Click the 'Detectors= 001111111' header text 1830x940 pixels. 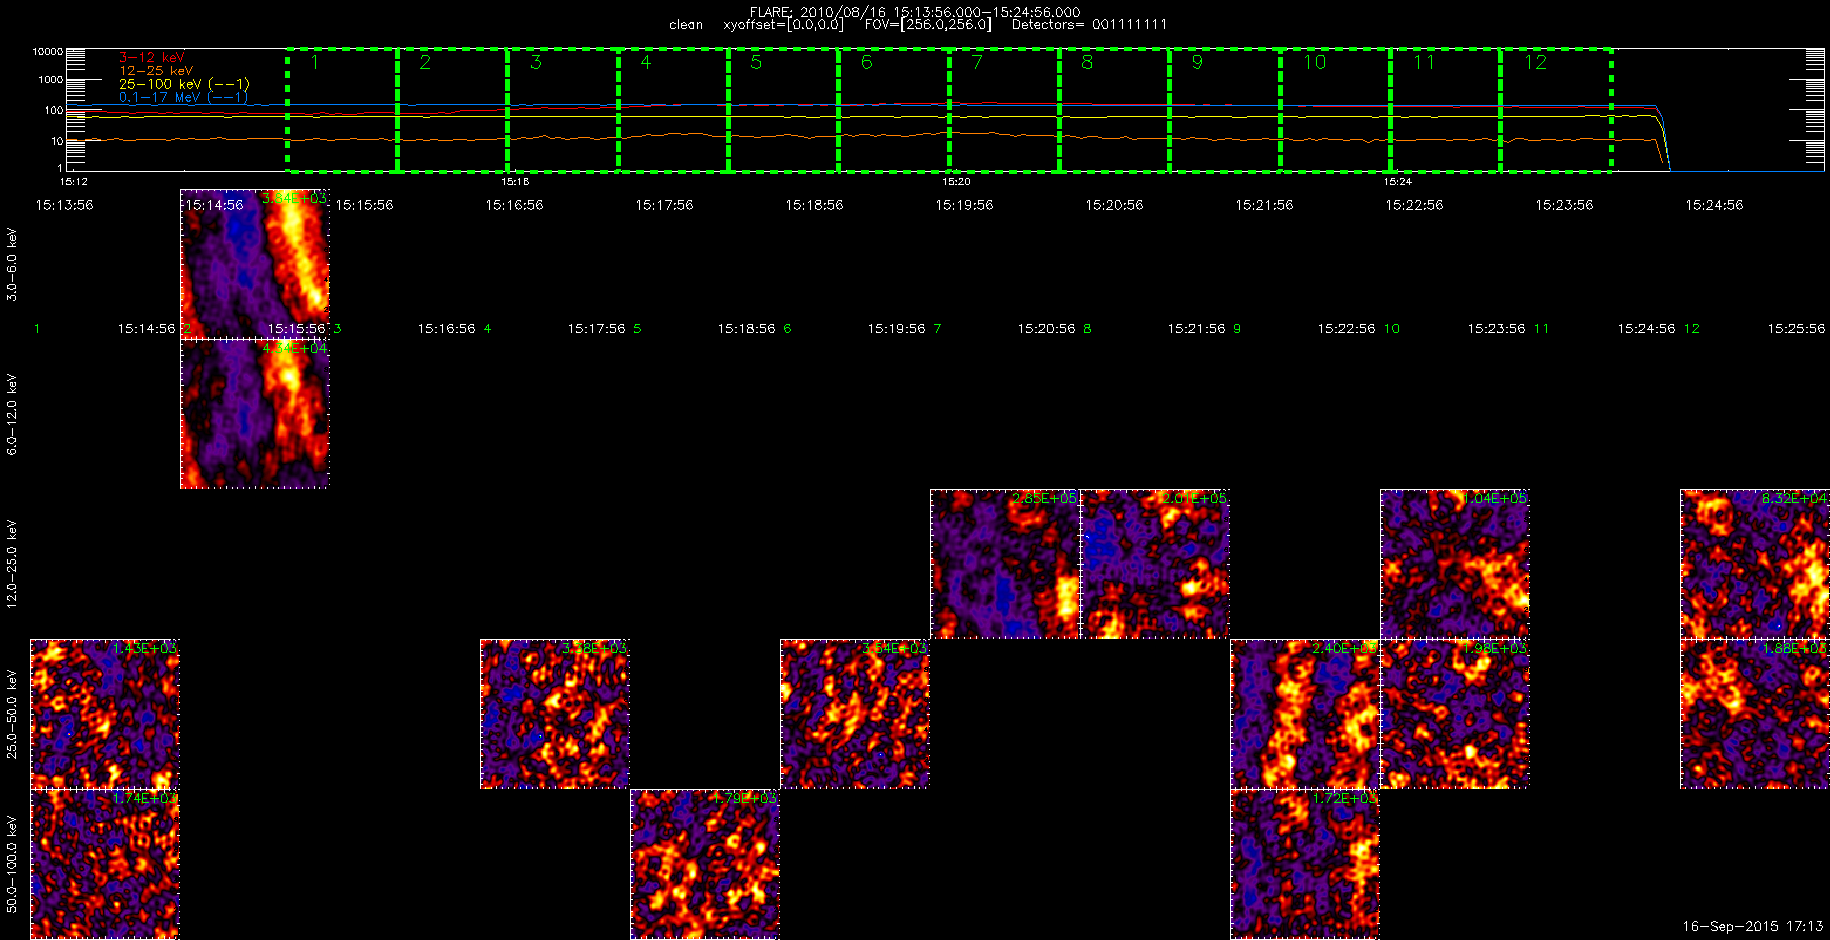[x=1089, y=25]
